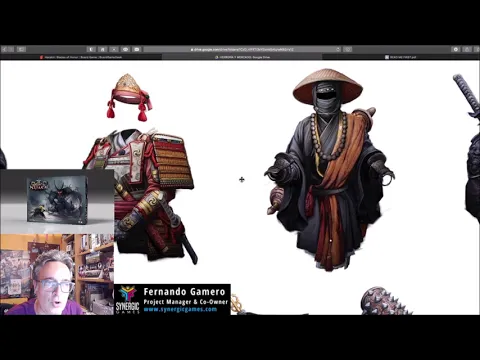Click the Synergic Games logo

[128, 299]
